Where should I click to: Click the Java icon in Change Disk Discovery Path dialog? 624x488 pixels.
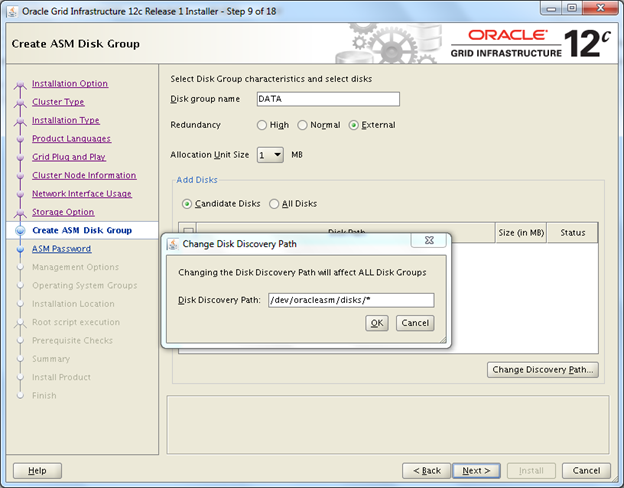click(173, 244)
